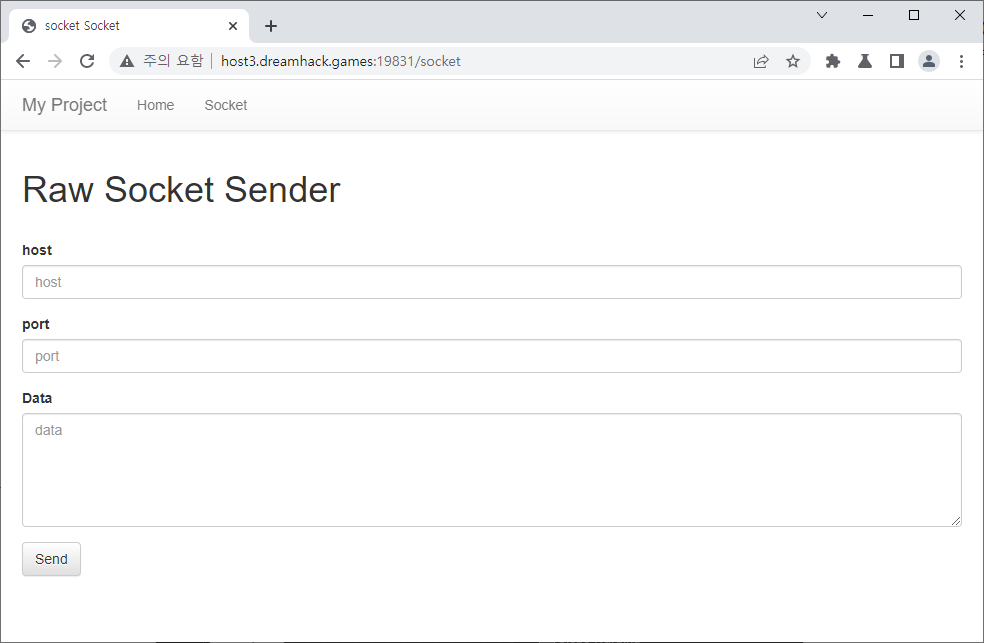This screenshot has width=984, height=643.
Task: Click the not-secure warning icon
Action: coord(127,61)
